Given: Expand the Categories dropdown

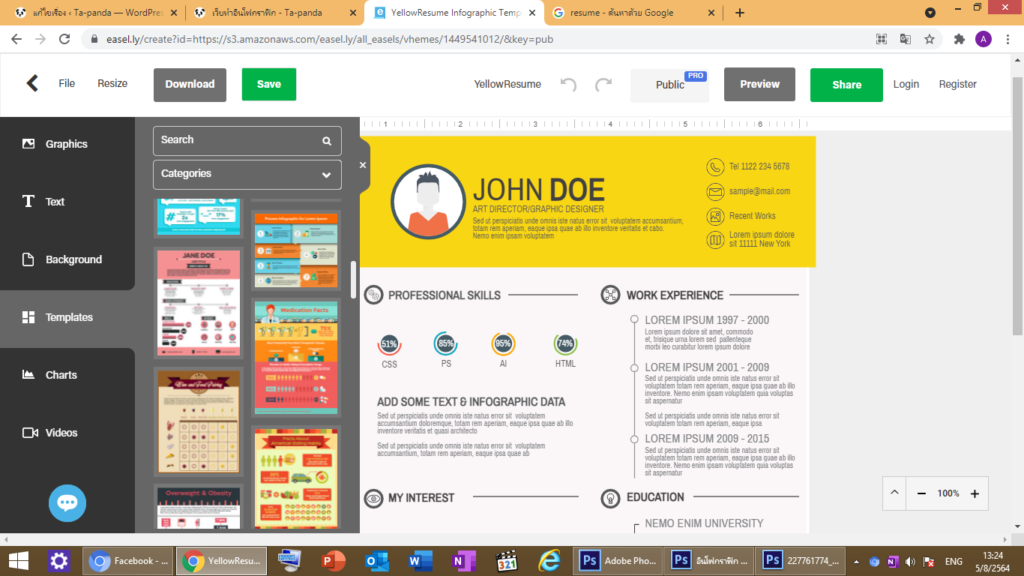Looking at the screenshot, I should click(x=247, y=174).
